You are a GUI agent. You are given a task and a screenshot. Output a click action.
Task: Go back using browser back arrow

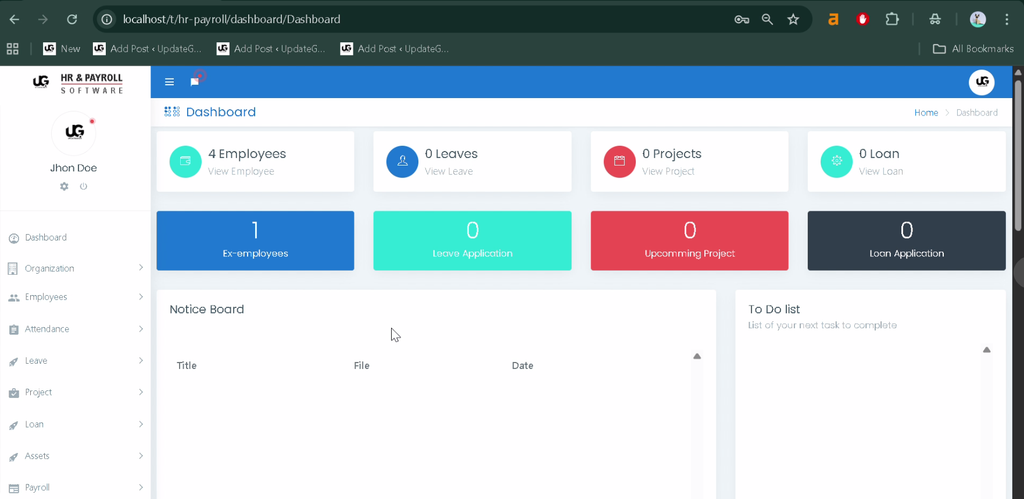14,20
